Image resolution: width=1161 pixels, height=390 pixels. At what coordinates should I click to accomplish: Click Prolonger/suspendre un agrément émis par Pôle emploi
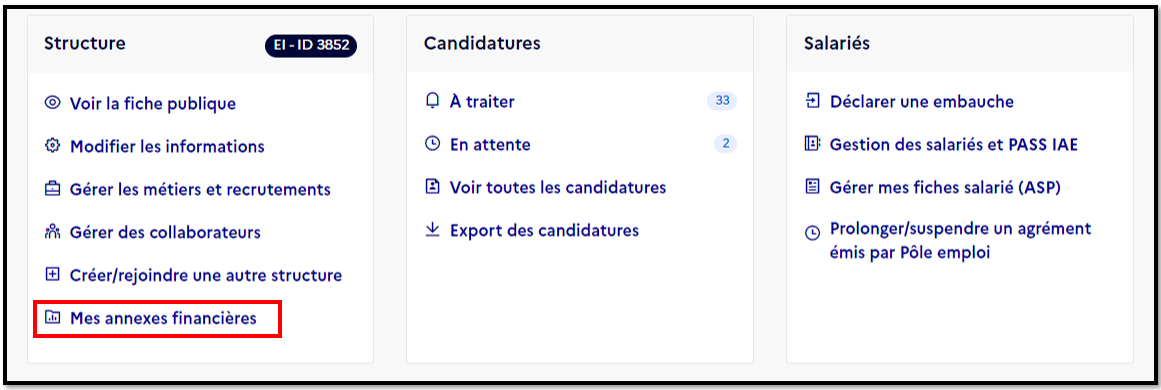point(960,241)
